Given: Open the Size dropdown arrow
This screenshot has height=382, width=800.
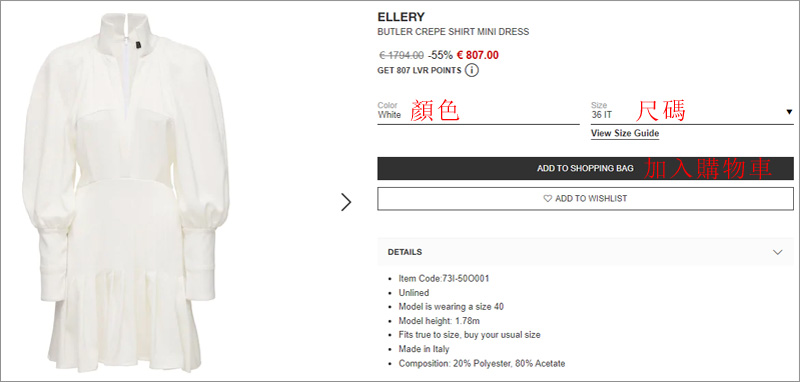Looking at the screenshot, I should 789,112.
